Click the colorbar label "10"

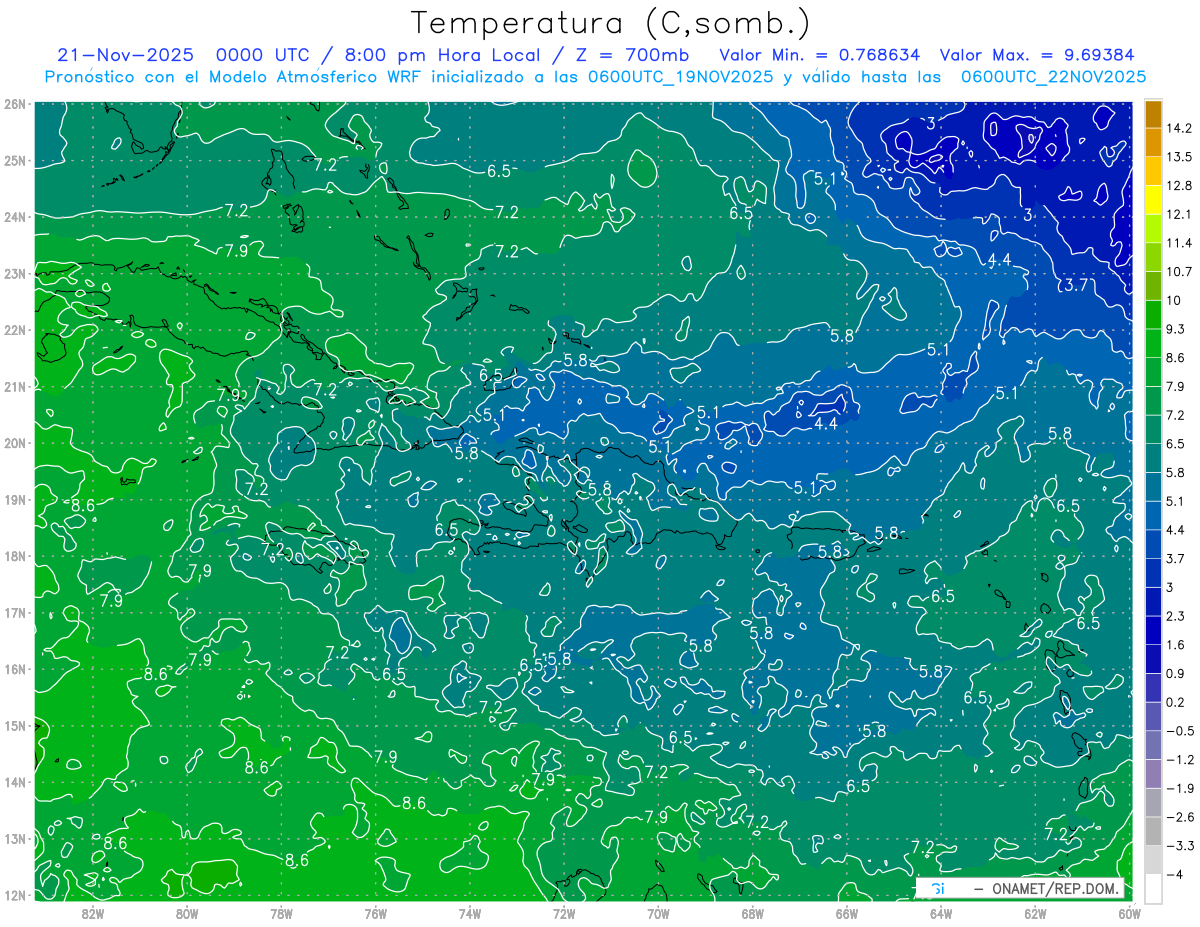(x=1175, y=301)
